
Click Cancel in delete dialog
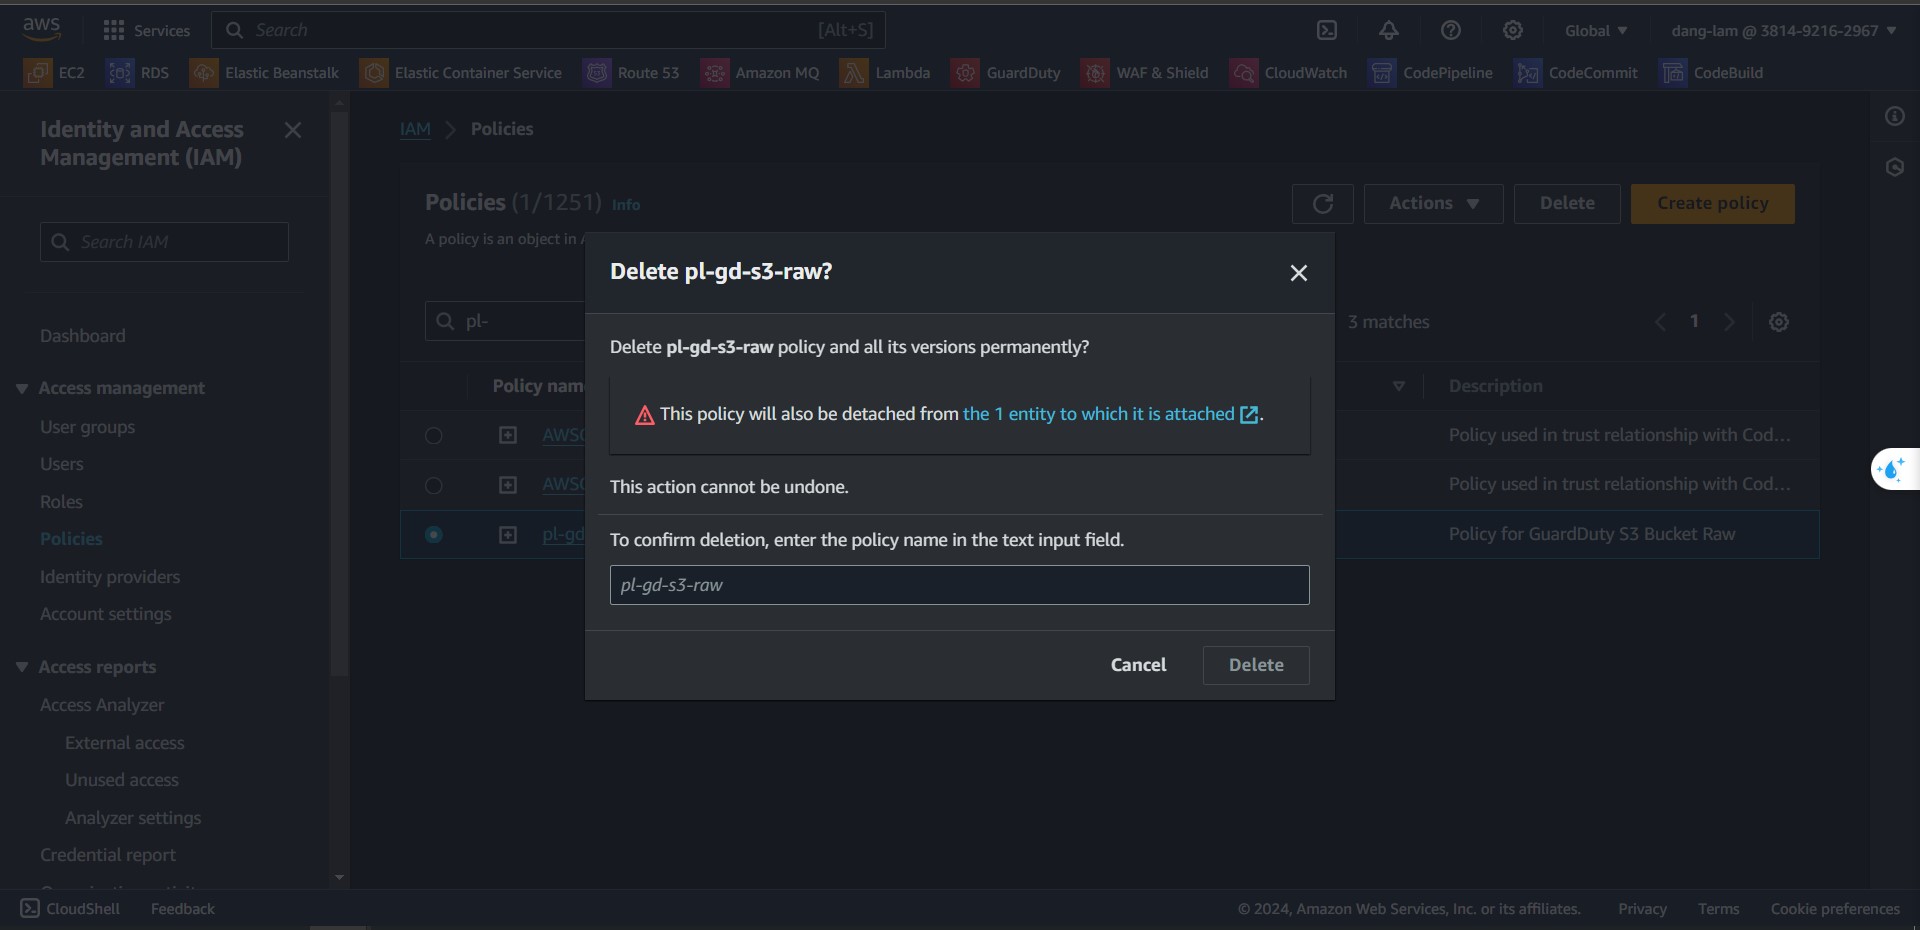point(1138,665)
